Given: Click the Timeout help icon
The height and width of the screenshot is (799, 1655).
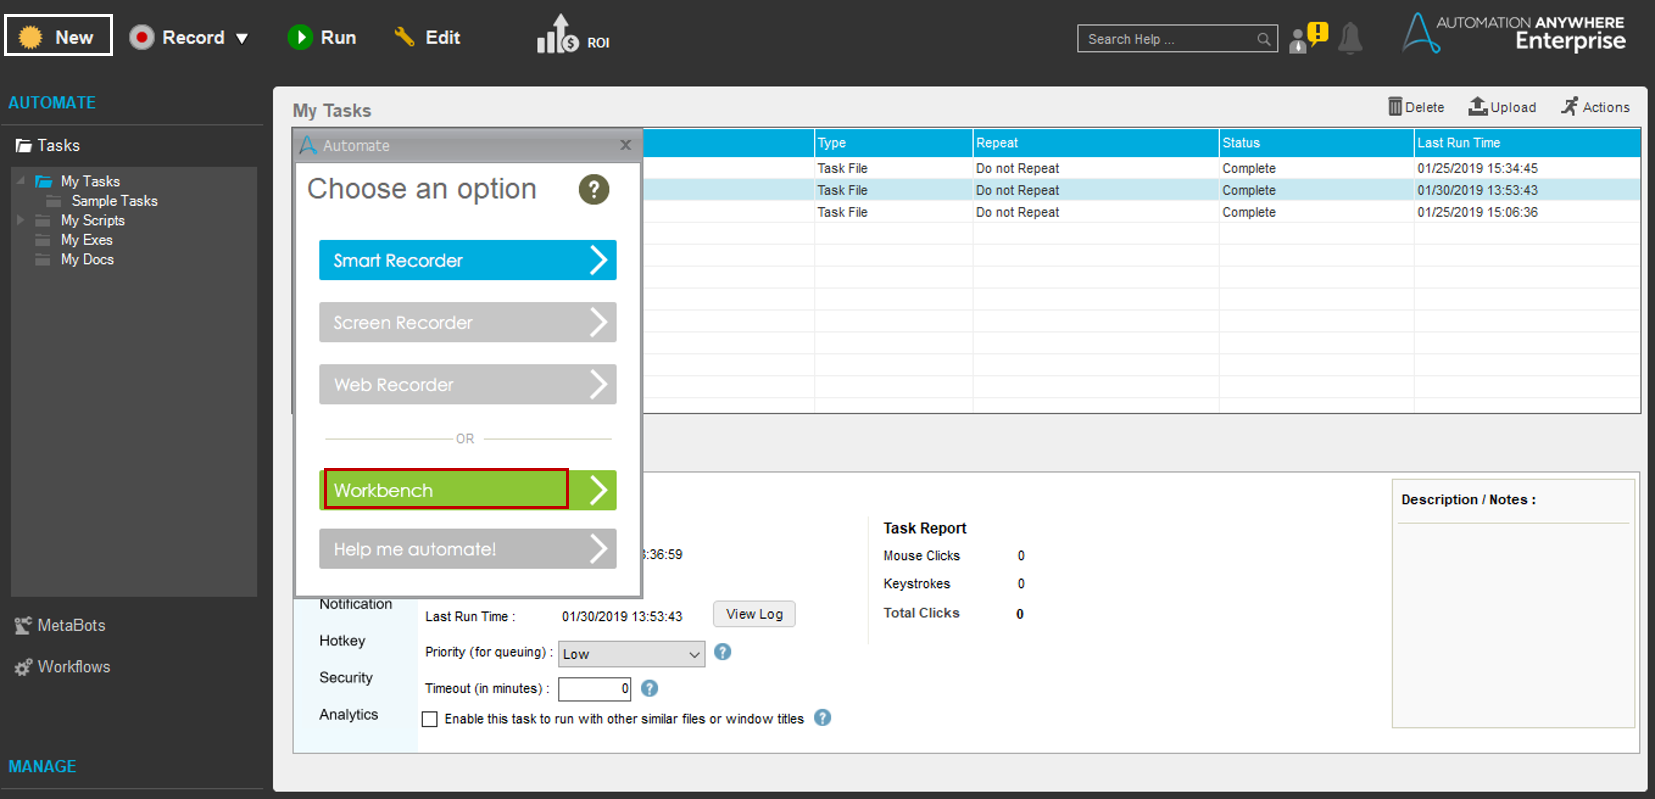Looking at the screenshot, I should click(x=649, y=689).
